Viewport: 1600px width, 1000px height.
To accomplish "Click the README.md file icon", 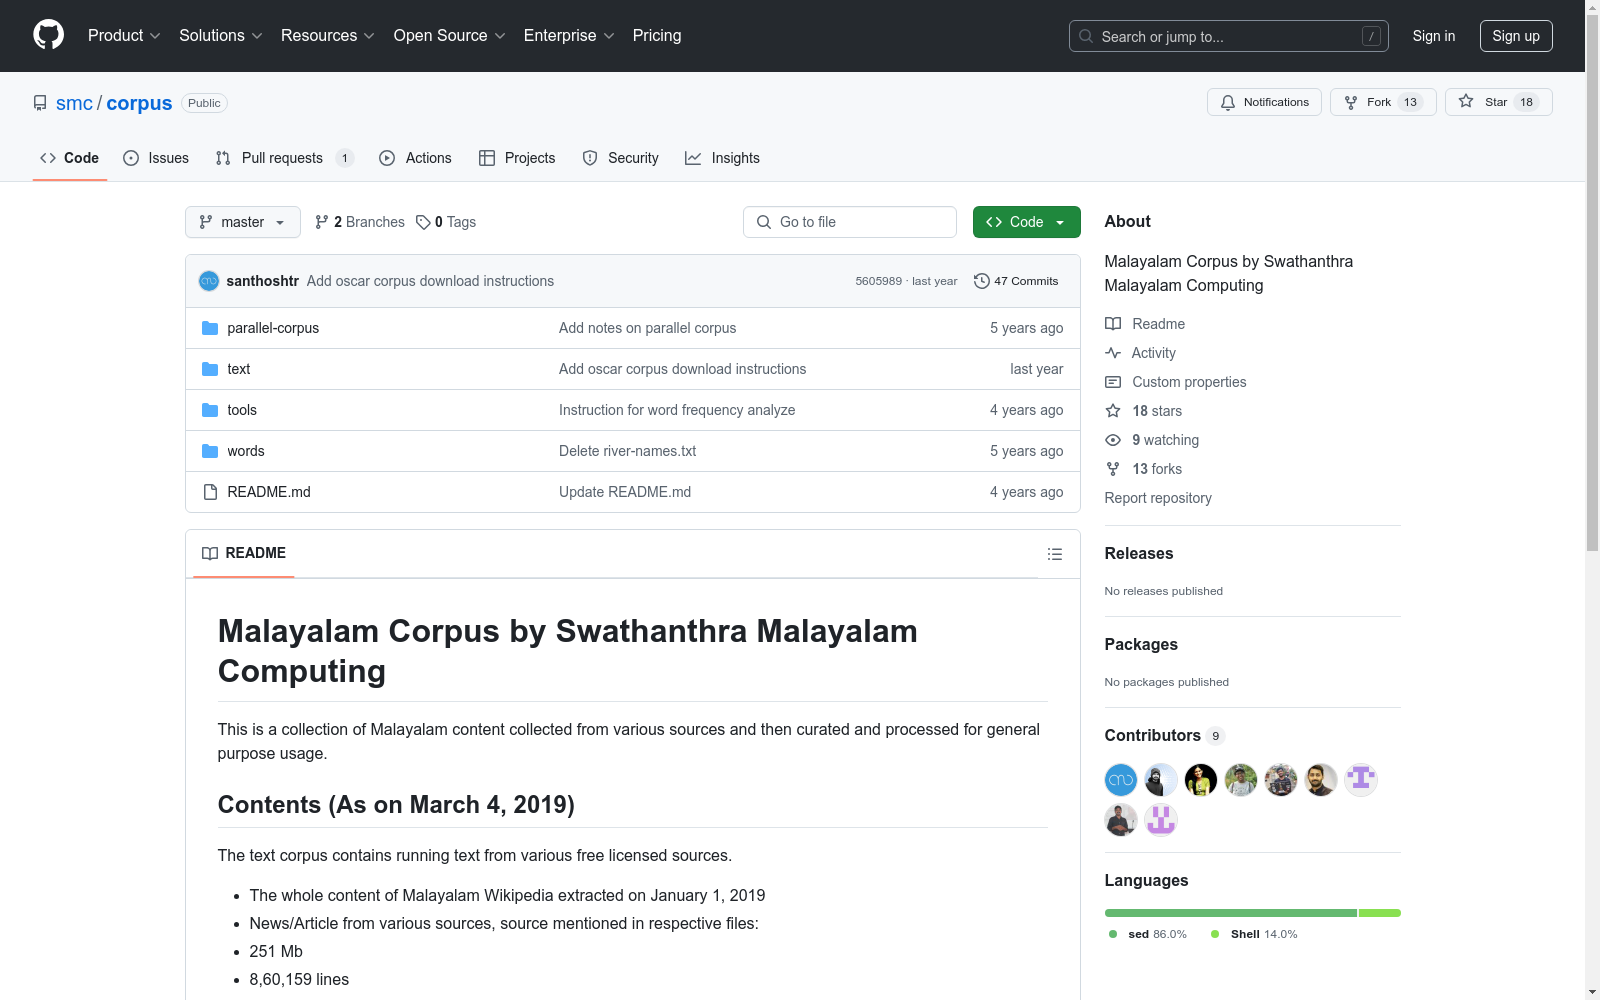I will coord(210,492).
